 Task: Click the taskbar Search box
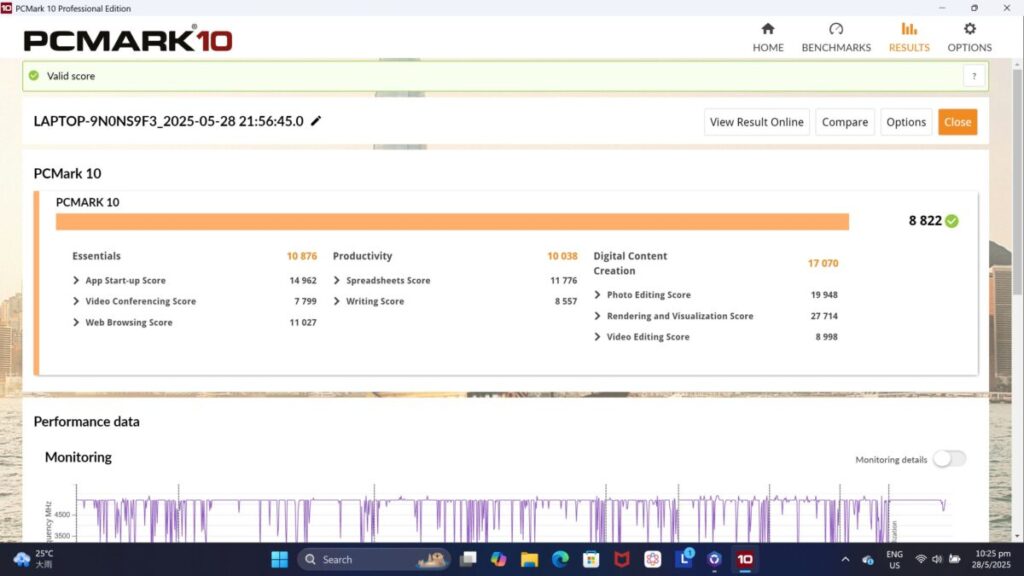tap(374, 559)
